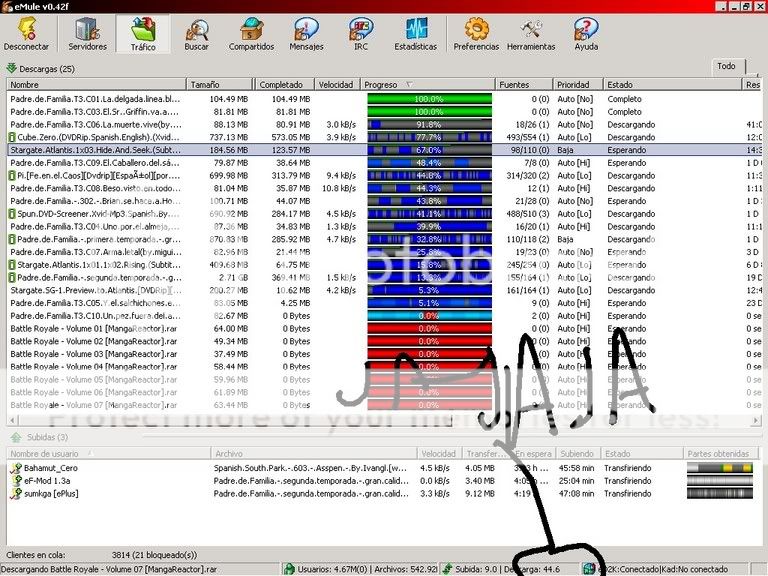
Task: Click the 77.7% progress bar of Cube.Zero
Action: point(429,137)
